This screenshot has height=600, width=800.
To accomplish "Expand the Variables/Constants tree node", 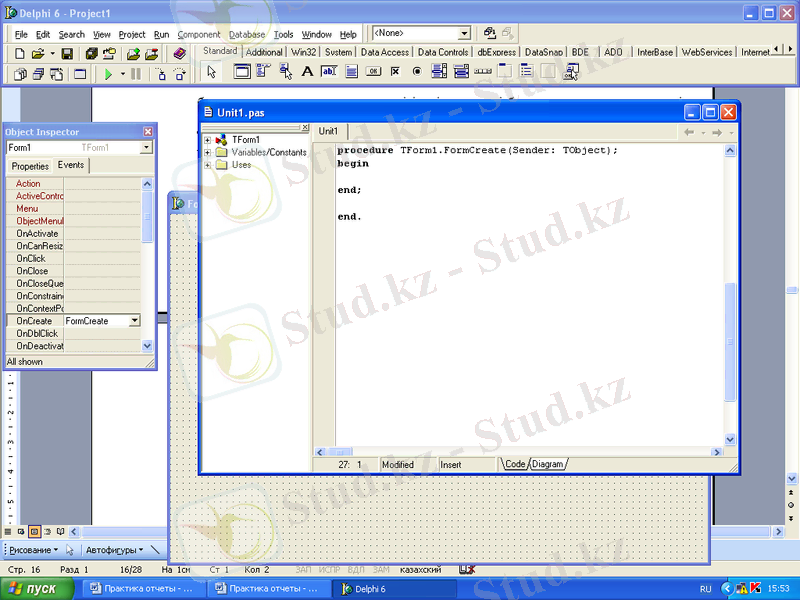I will pyautogui.click(x=208, y=152).
